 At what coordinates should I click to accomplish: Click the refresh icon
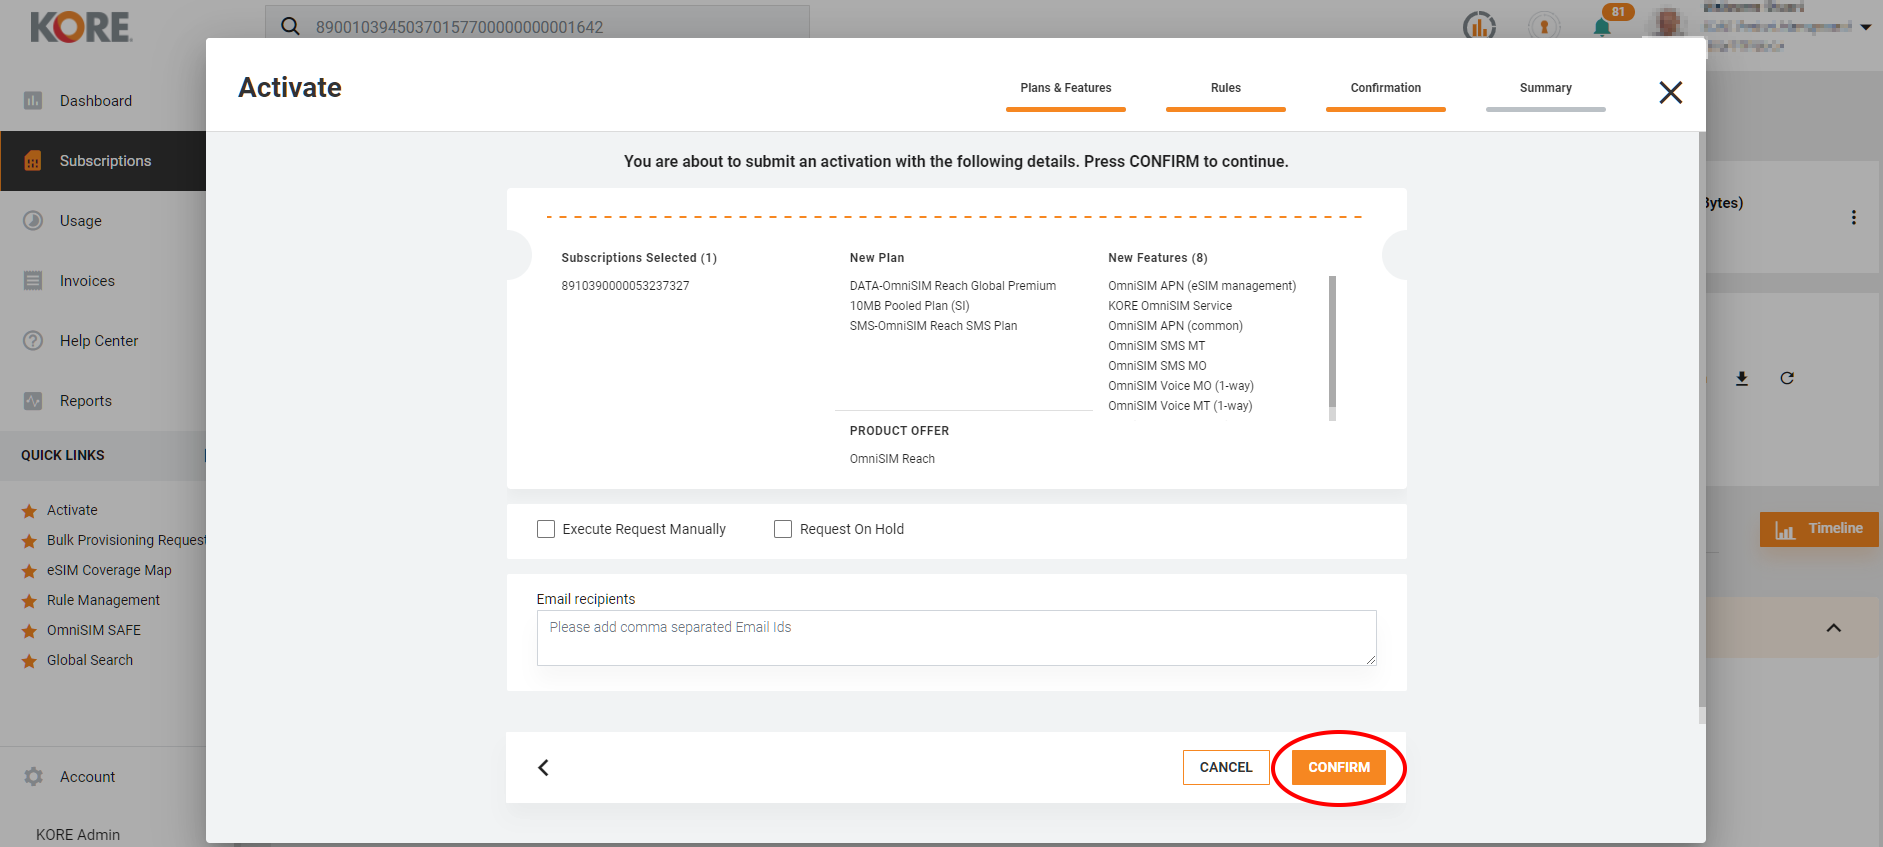(1787, 378)
